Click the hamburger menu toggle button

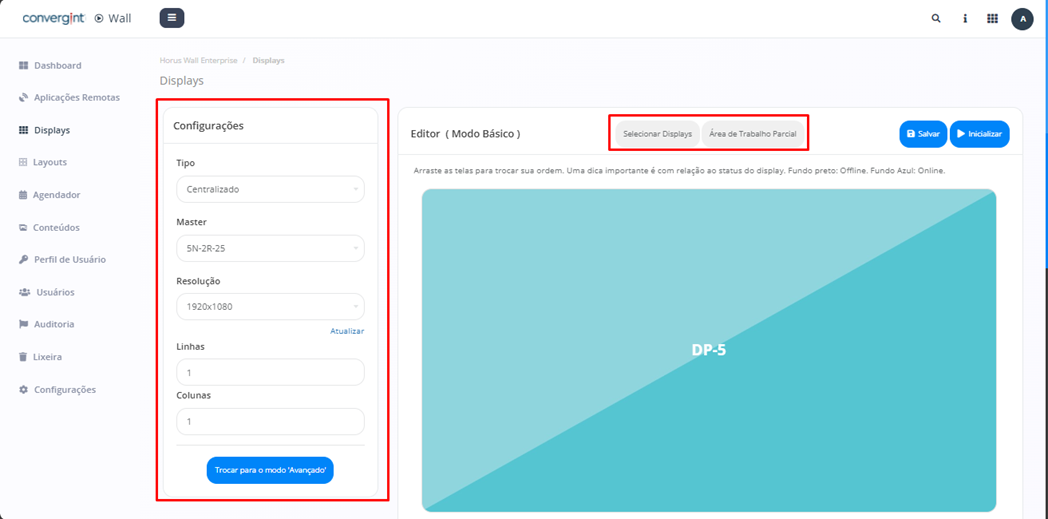coord(172,18)
